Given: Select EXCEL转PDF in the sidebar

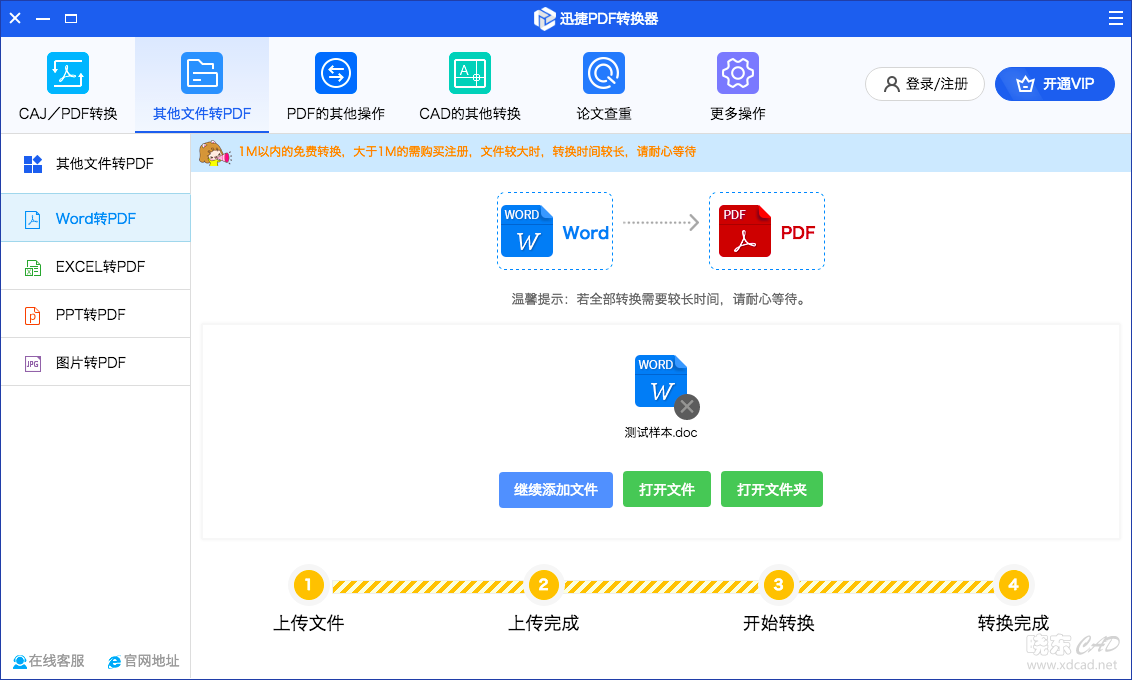Looking at the screenshot, I should (96, 266).
